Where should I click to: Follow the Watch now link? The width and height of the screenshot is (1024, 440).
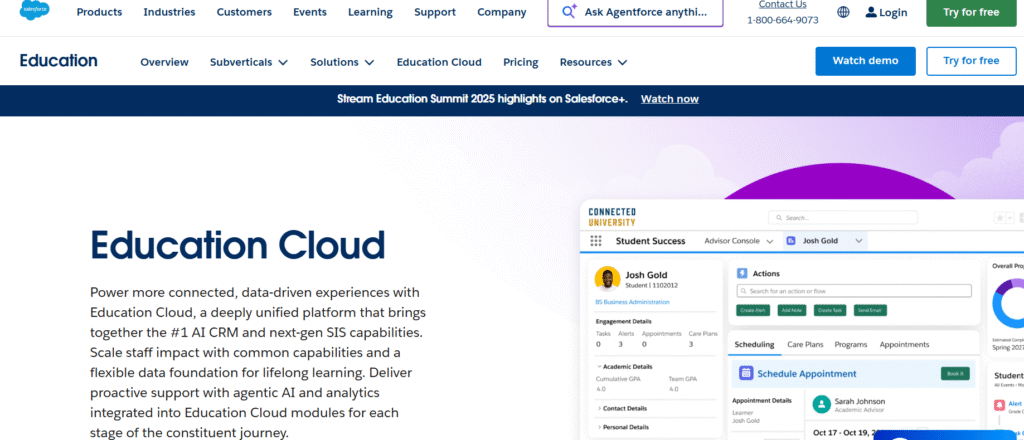[669, 99]
